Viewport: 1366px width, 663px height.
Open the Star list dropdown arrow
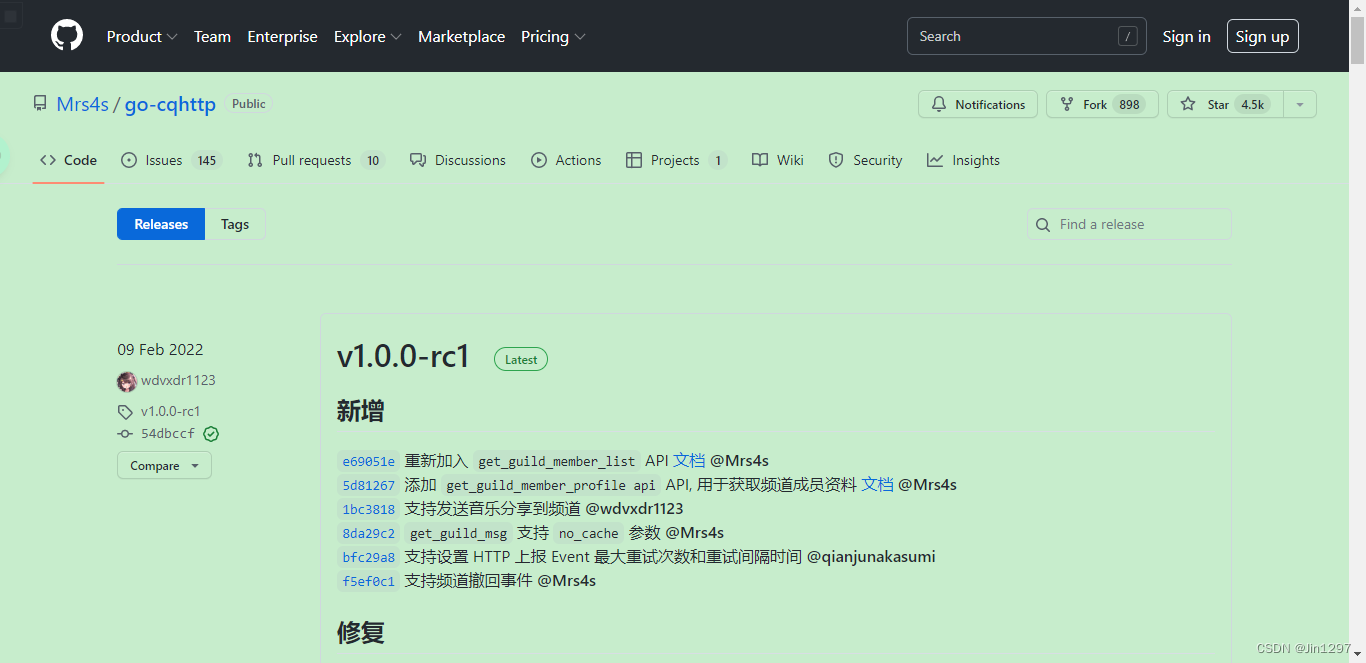pyautogui.click(x=1300, y=104)
